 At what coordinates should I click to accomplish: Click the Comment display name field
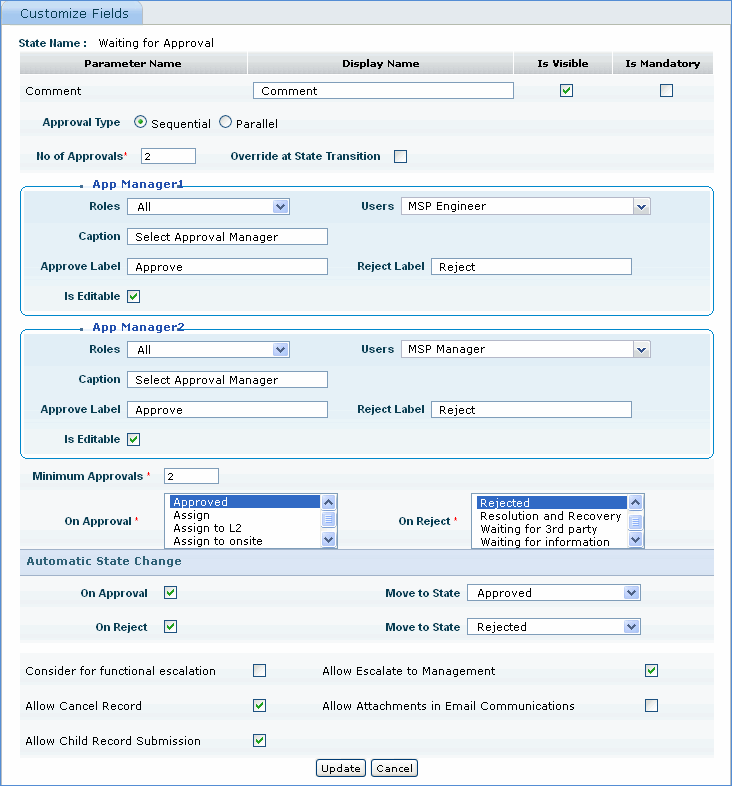coord(383,91)
